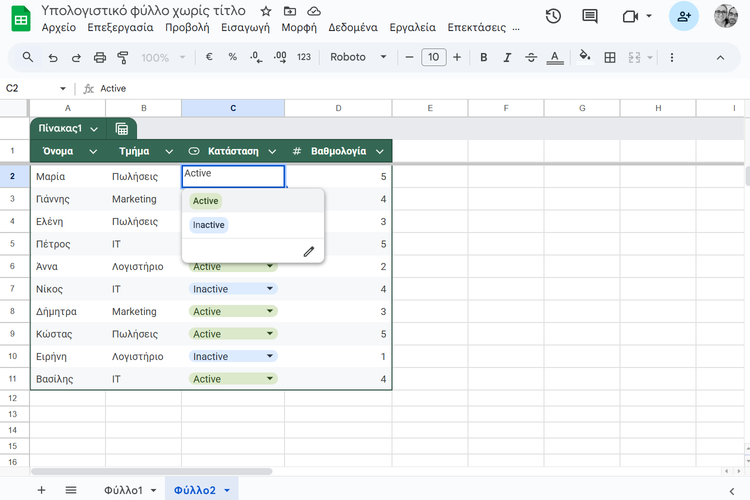
Task: Show all sheets list icon
Action: 71,490
